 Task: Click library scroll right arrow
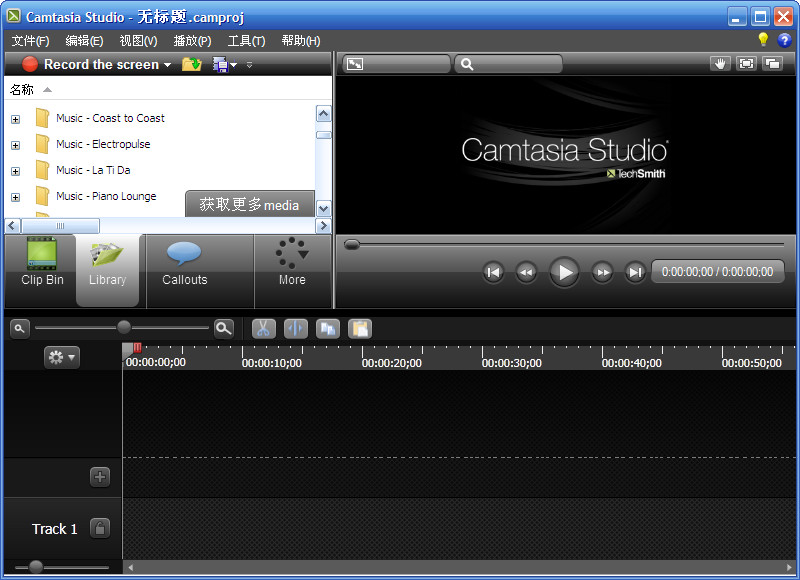pyautogui.click(x=323, y=225)
